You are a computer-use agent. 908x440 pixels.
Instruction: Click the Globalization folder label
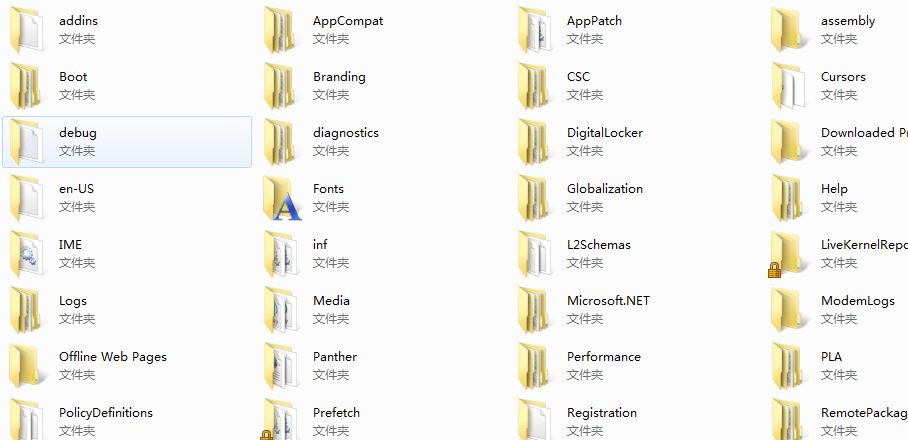(604, 189)
